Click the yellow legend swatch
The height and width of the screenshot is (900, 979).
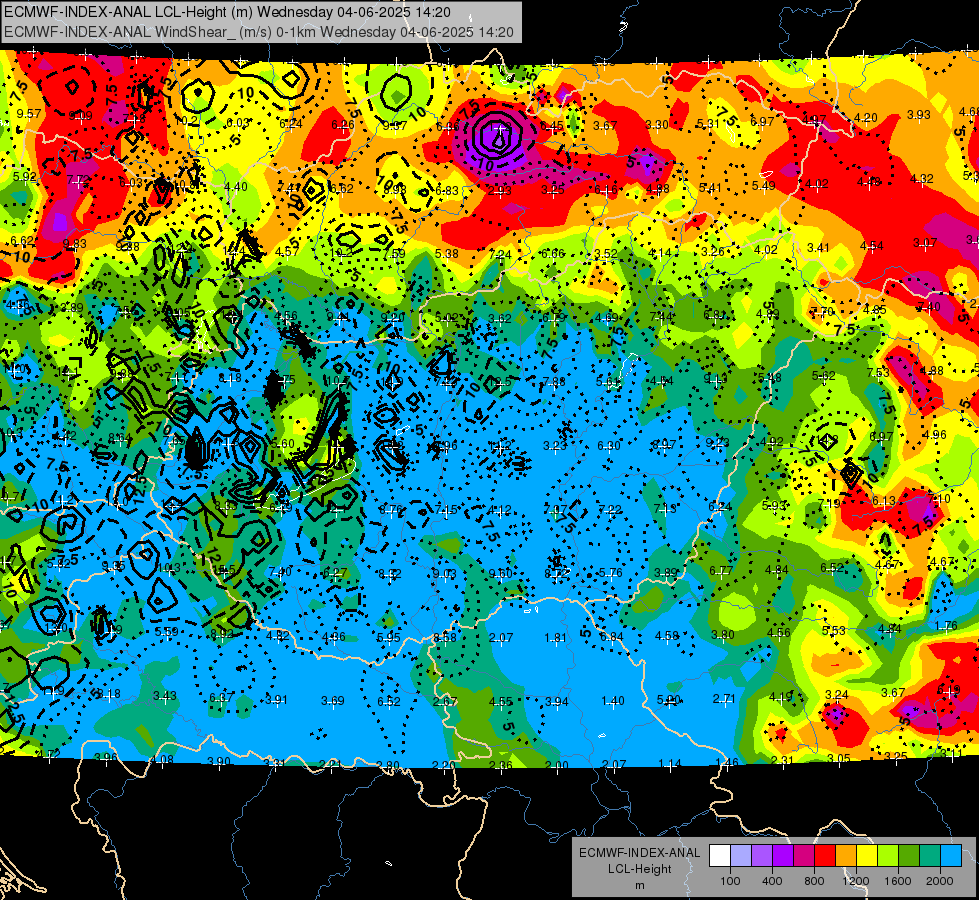[867, 855]
